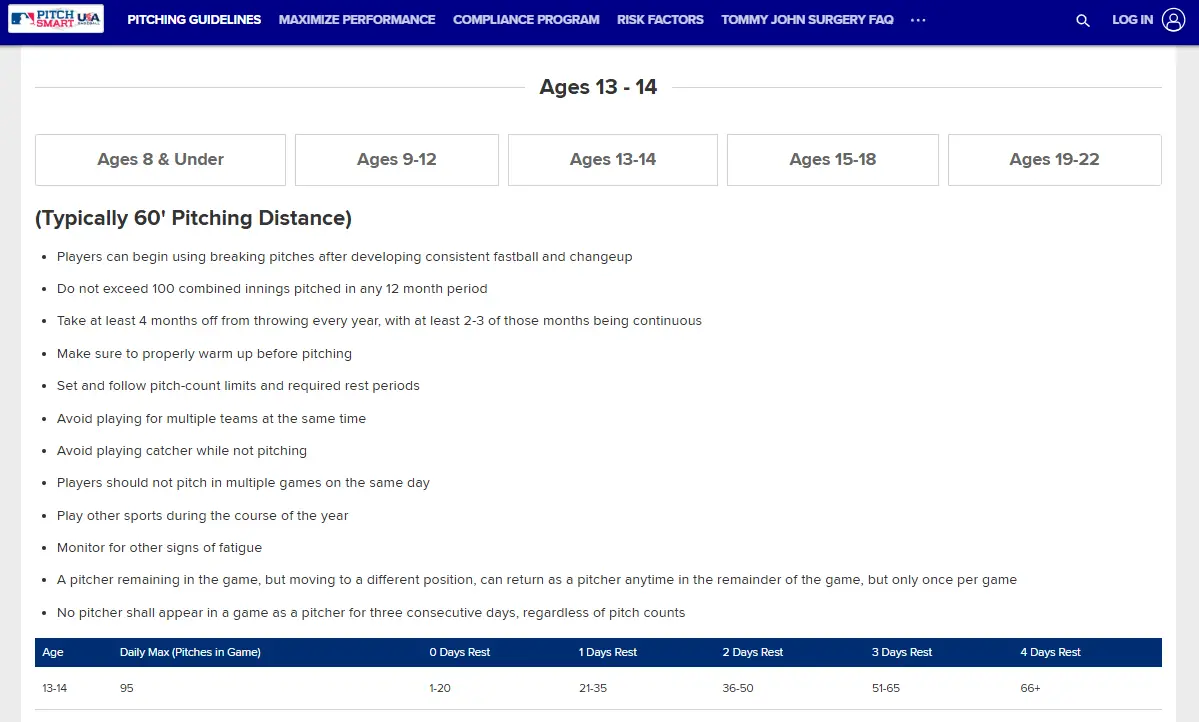Open Pitching Guidelines menu
Screen dimensions: 1199x722
click(x=194, y=20)
